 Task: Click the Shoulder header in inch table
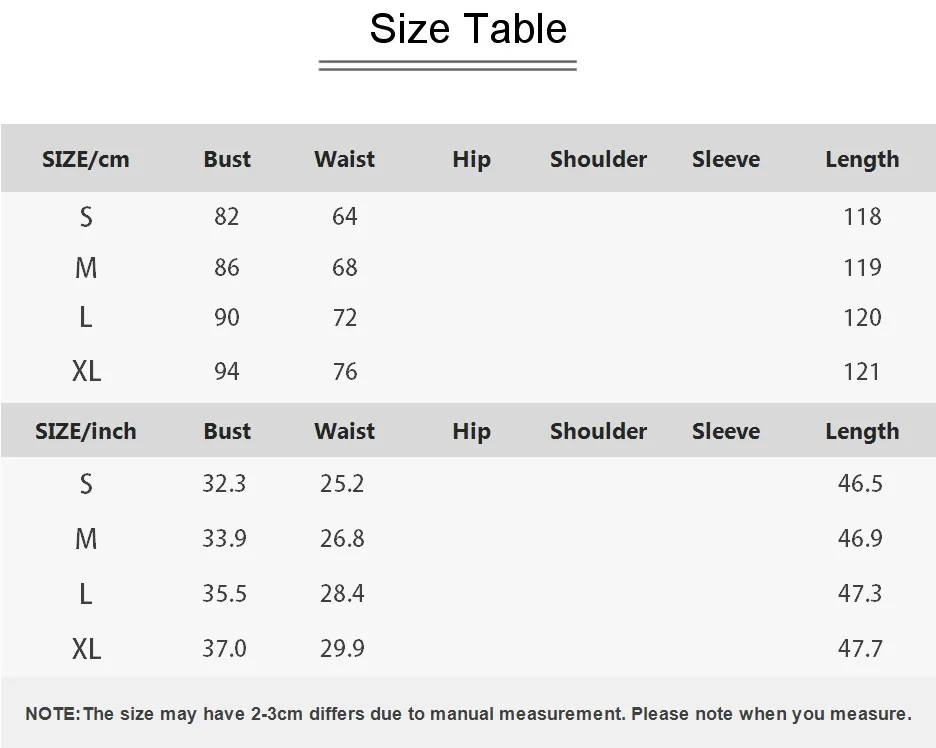coord(598,431)
